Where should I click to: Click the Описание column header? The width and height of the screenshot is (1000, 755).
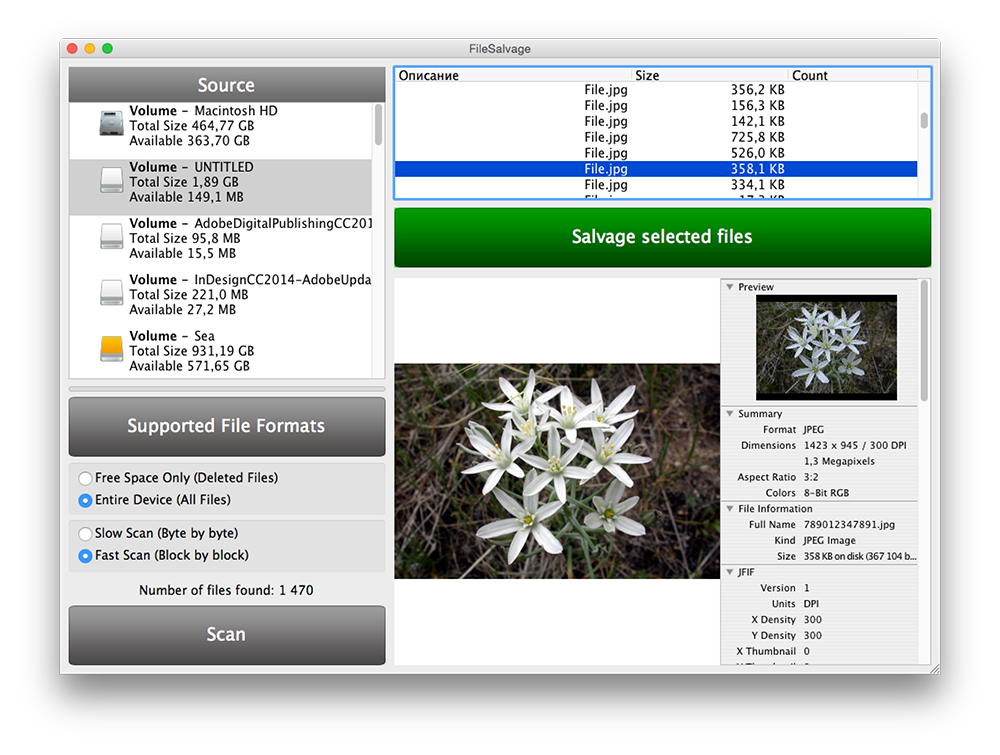click(x=514, y=75)
